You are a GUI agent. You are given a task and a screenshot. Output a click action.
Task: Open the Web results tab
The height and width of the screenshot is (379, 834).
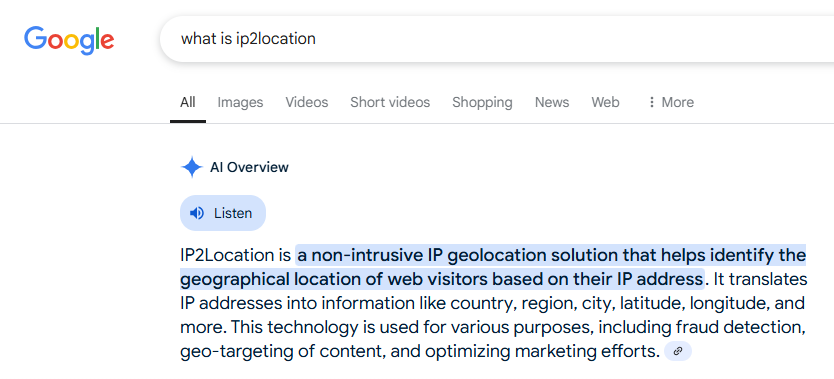[605, 102]
